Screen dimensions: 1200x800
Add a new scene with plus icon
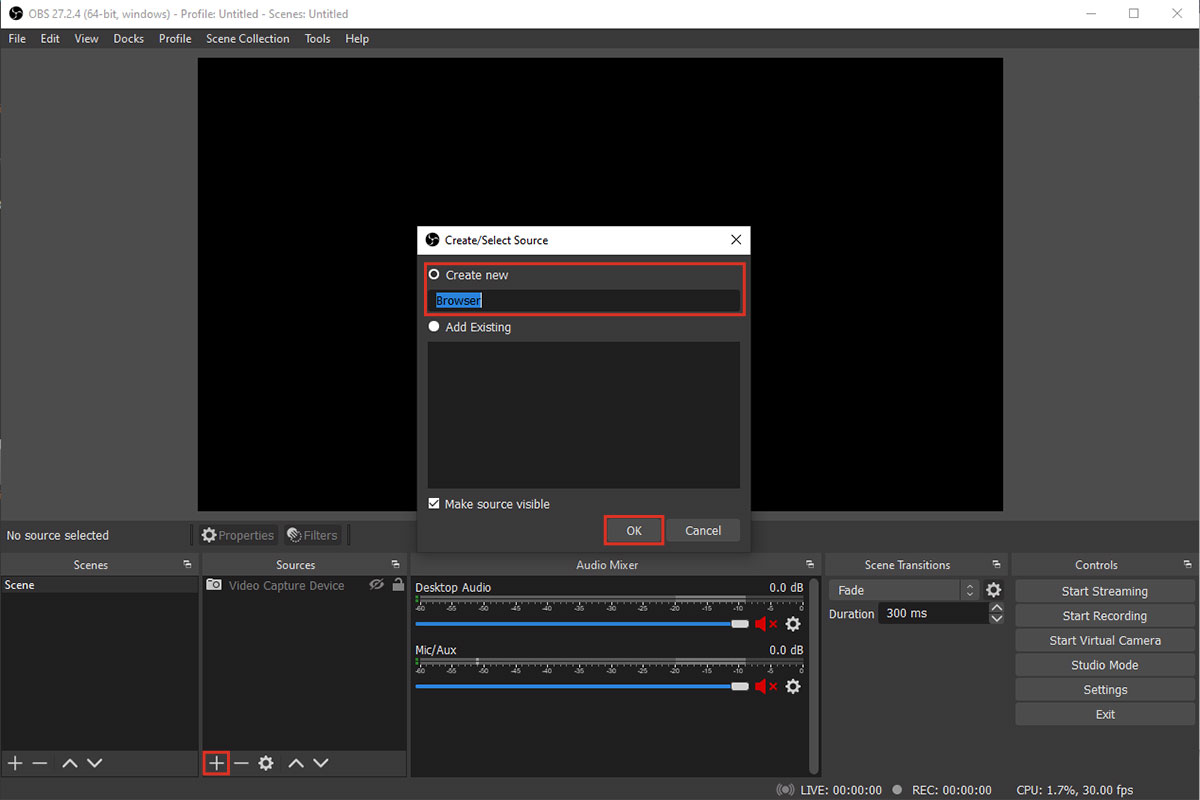click(15, 763)
